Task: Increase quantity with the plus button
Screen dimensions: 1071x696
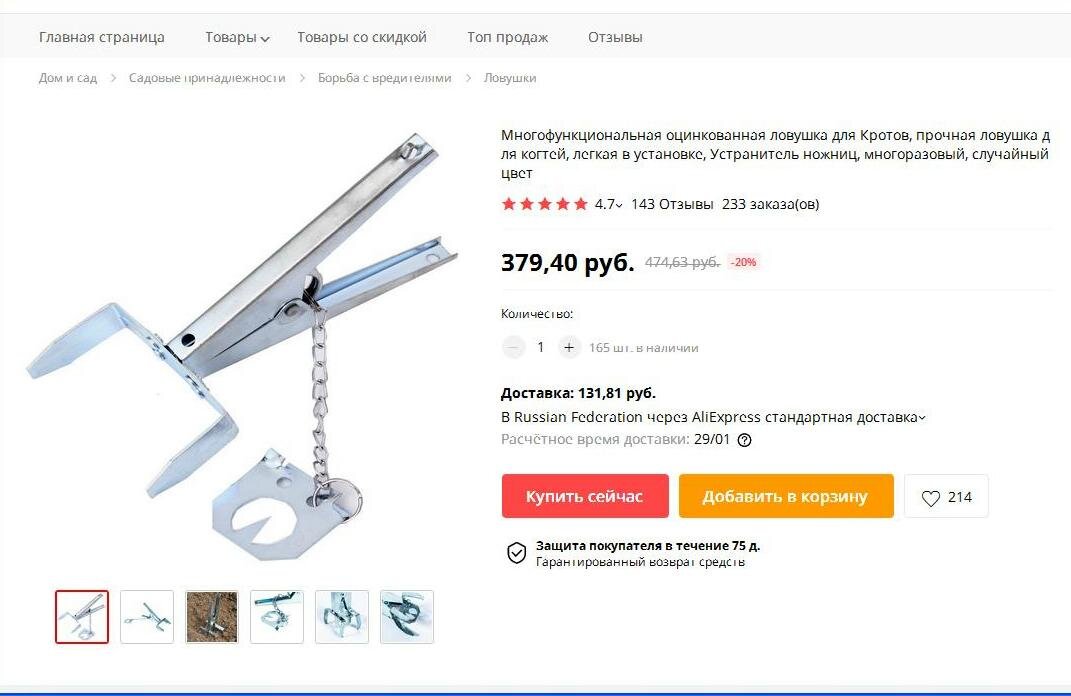Action: [x=568, y=347]
